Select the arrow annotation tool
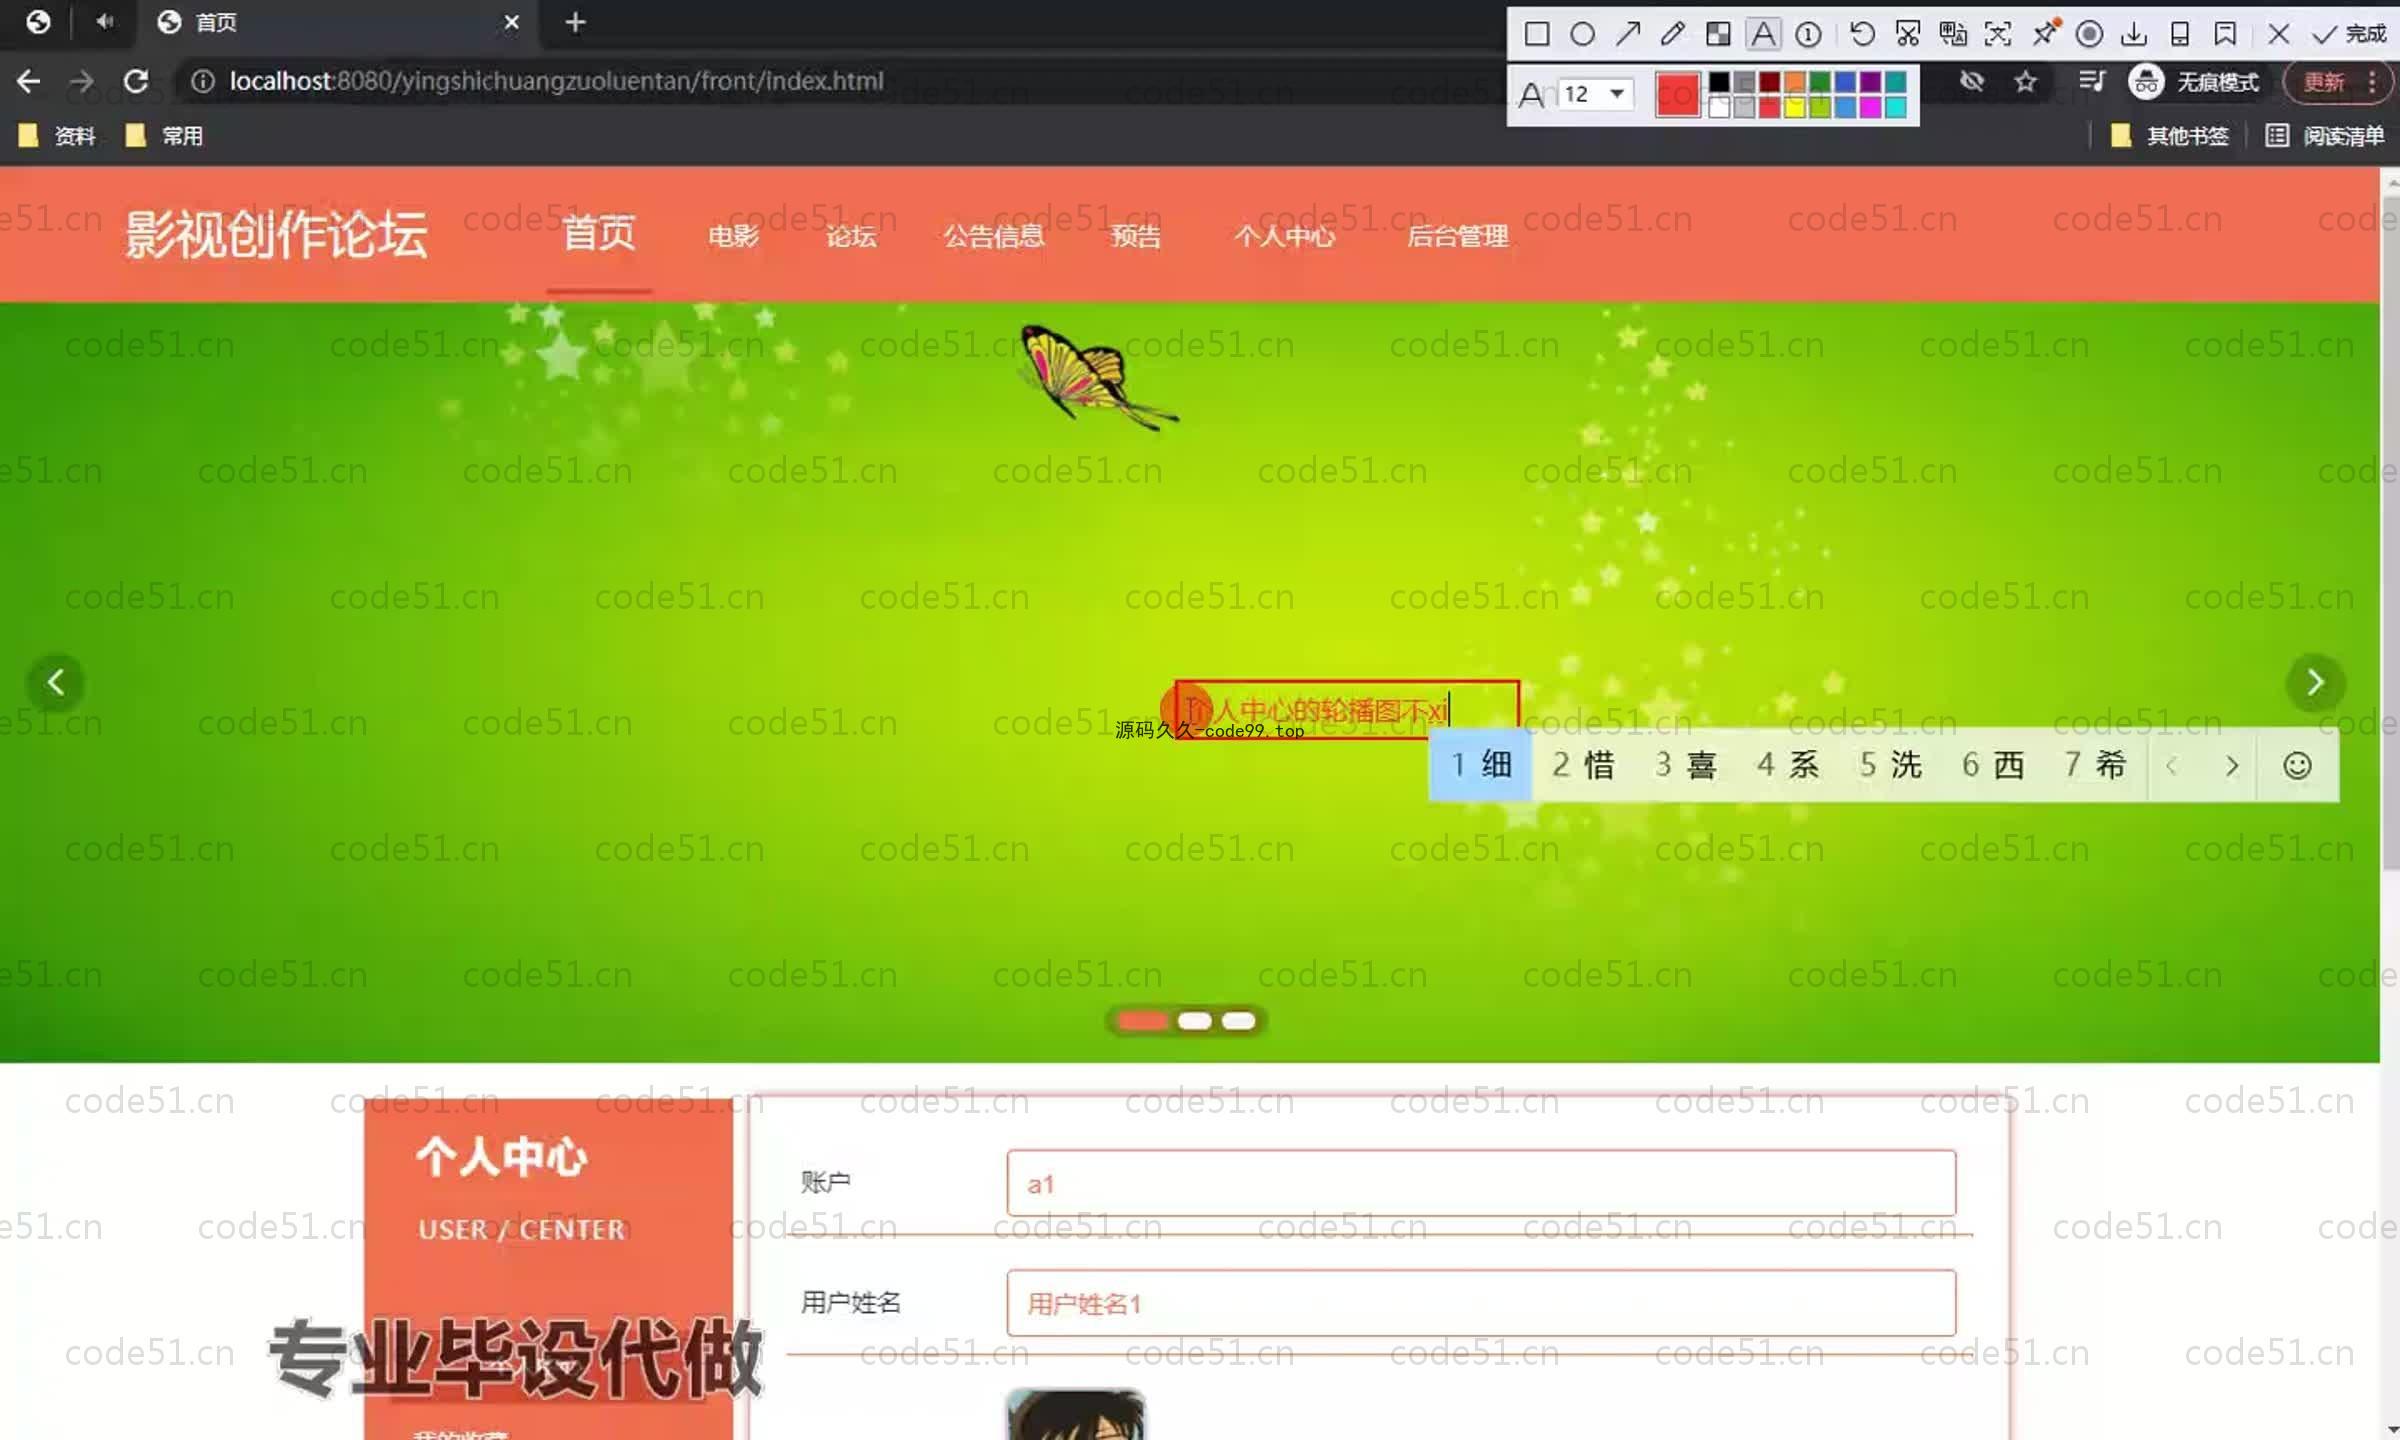2400x1440 pixels. click(1628, 35)
